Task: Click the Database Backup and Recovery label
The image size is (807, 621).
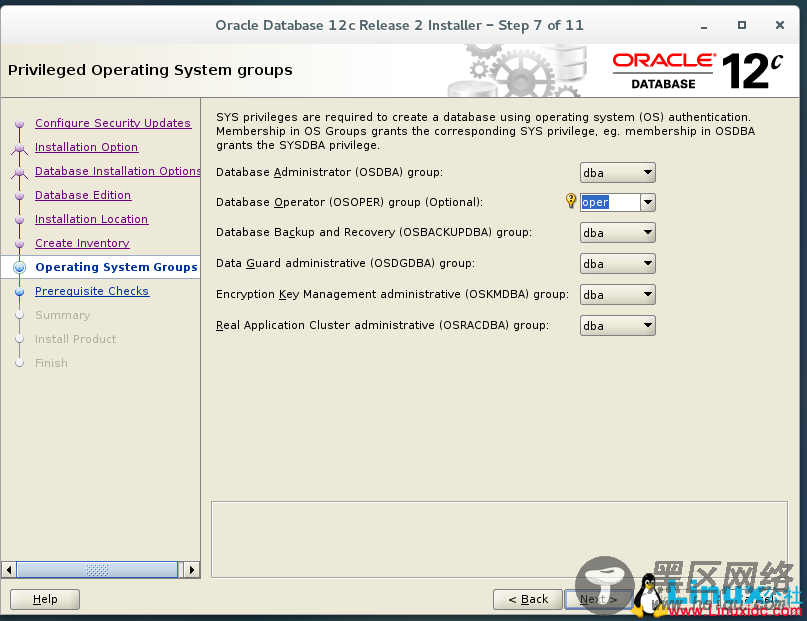Action: pos(374,233)
